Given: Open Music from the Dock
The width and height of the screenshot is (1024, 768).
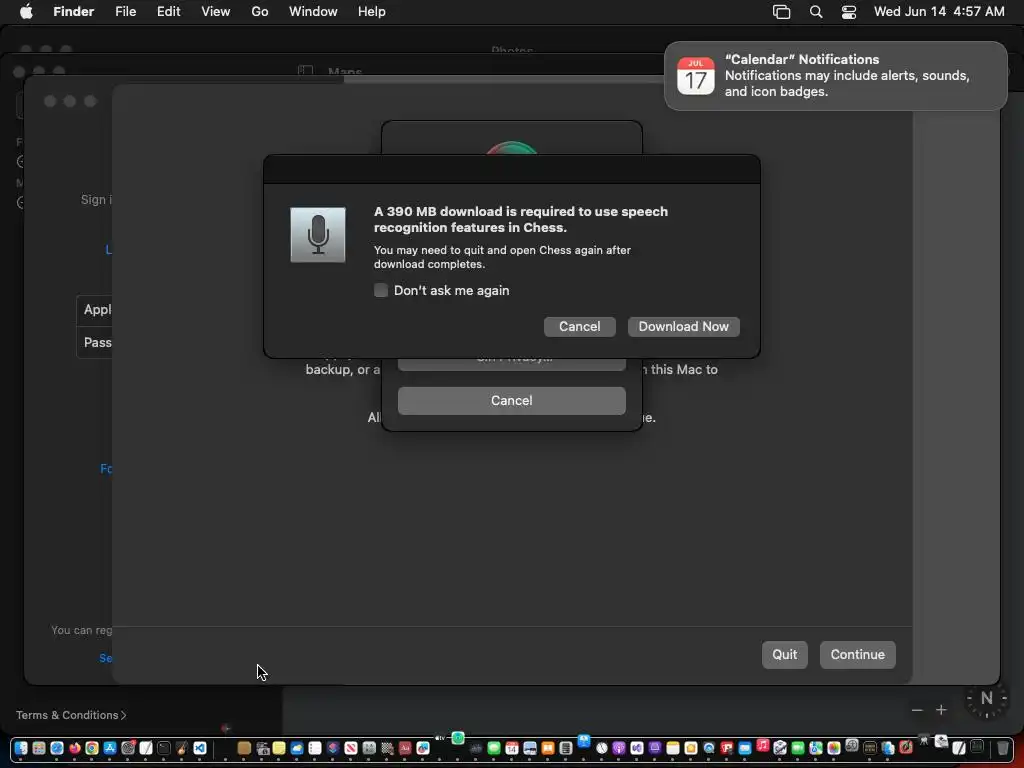Looking at the screenshot, I should coord(763,745).
